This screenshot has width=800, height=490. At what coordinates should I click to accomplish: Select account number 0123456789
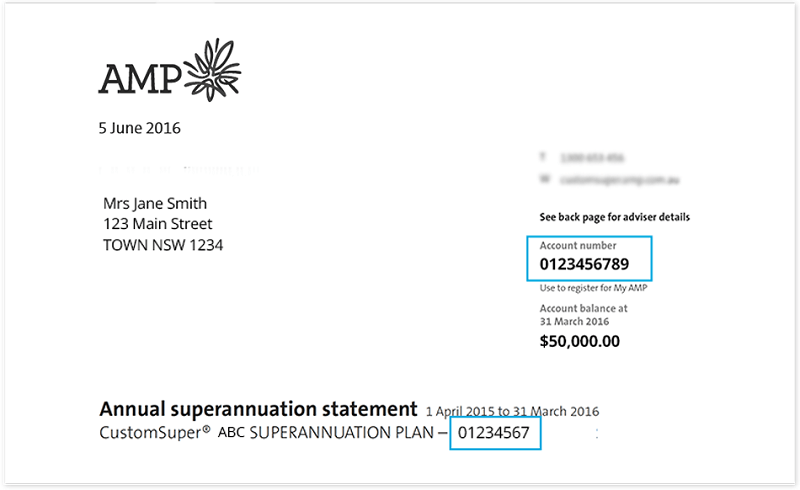tap(584, 264)
